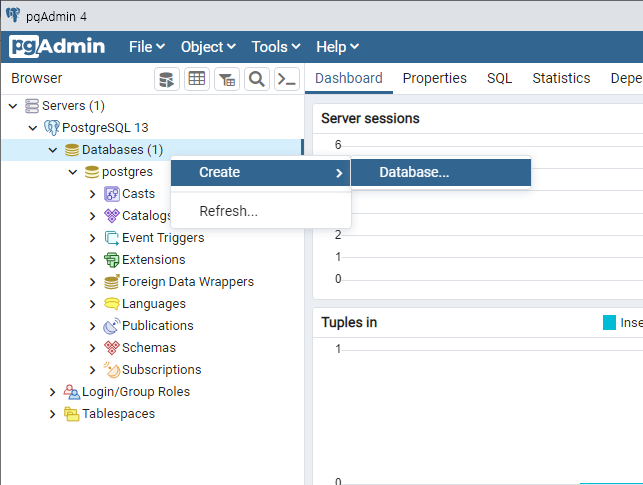
Task: Switch to the Dashboard tab
Action: click(x=349, y=78)
